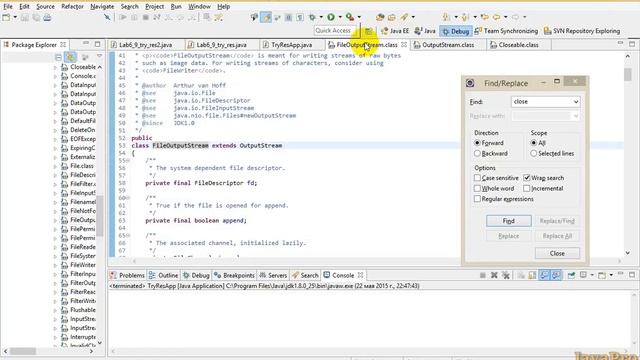The height and width of the screenshot is (360, 640).
Task: Toggle Link with Editor in Package Explorer
Action: click(x=71, y=57)
